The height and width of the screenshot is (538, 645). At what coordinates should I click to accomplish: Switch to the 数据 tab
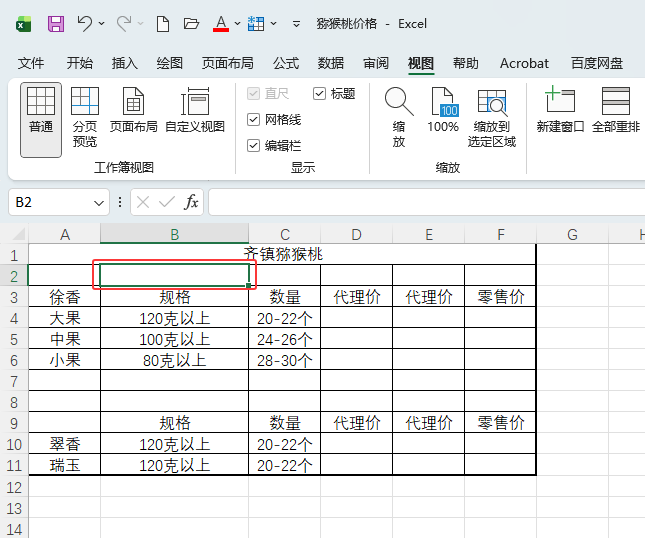(x=331, y=63)
